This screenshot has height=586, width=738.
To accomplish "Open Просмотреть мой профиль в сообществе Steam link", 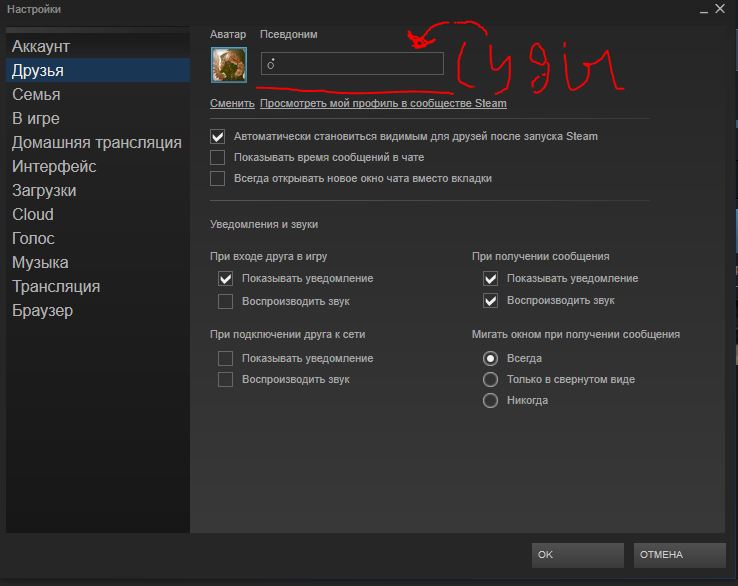I will [383, 104].
